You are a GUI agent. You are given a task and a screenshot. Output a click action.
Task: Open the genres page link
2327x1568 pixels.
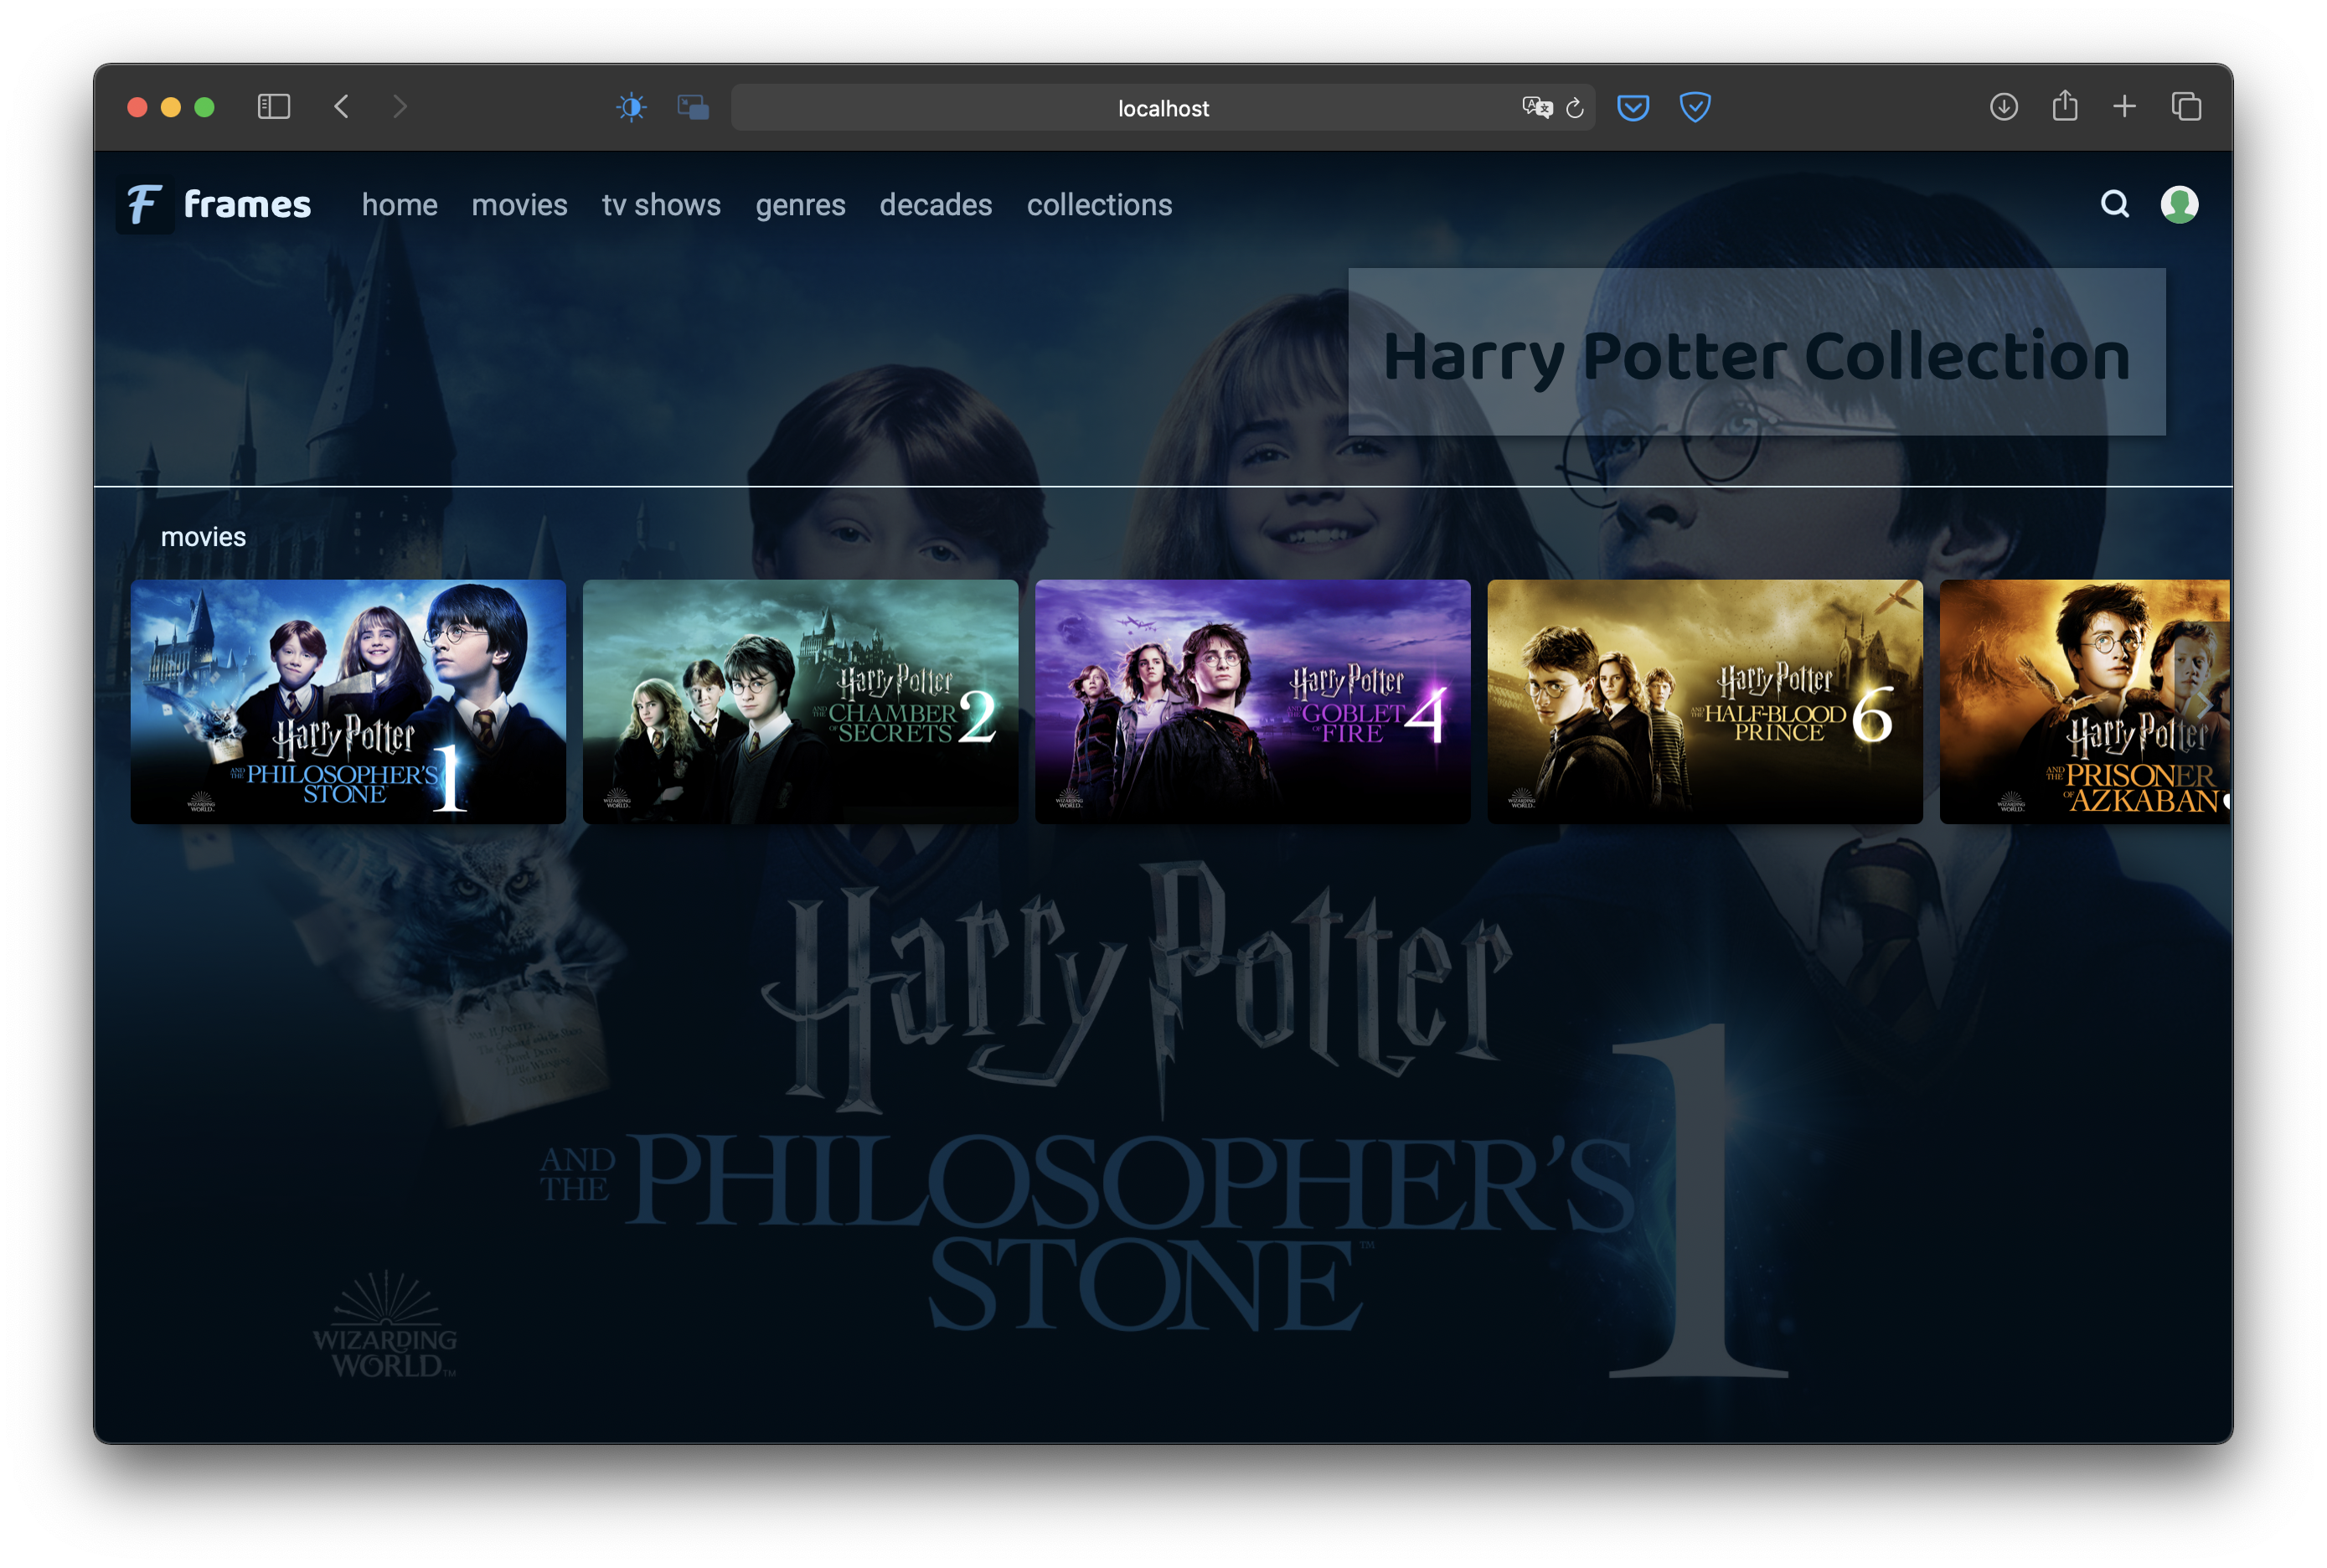coord(800,205)
